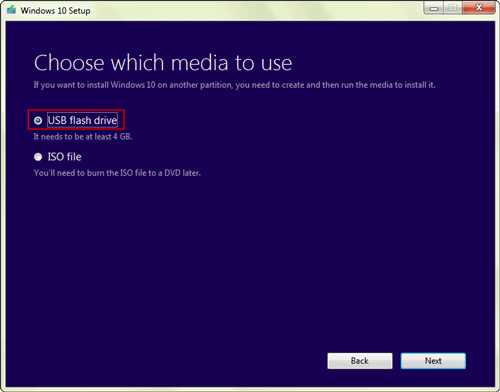
Task: Click the Windows 10 Setup title bar icon
Action: pyautogui.click(x=11, y=10)
